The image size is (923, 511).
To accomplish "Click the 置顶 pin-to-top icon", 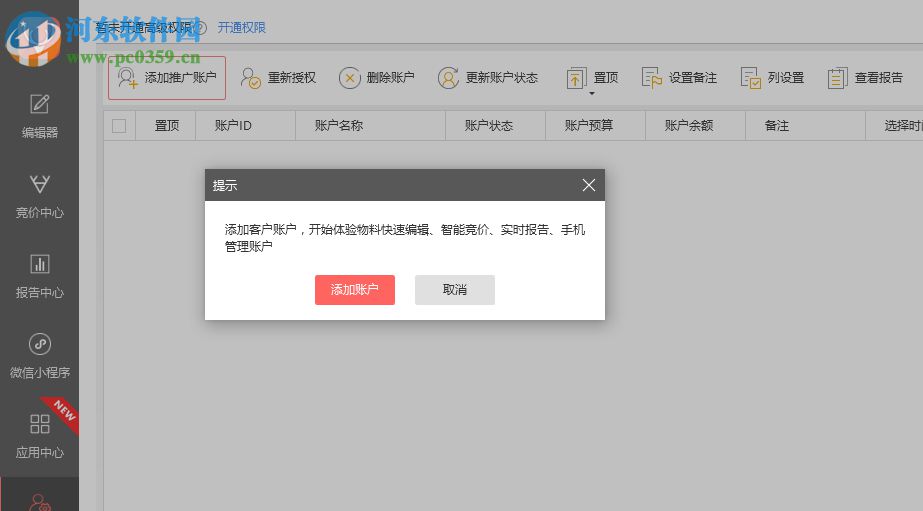I will [576, 78].
